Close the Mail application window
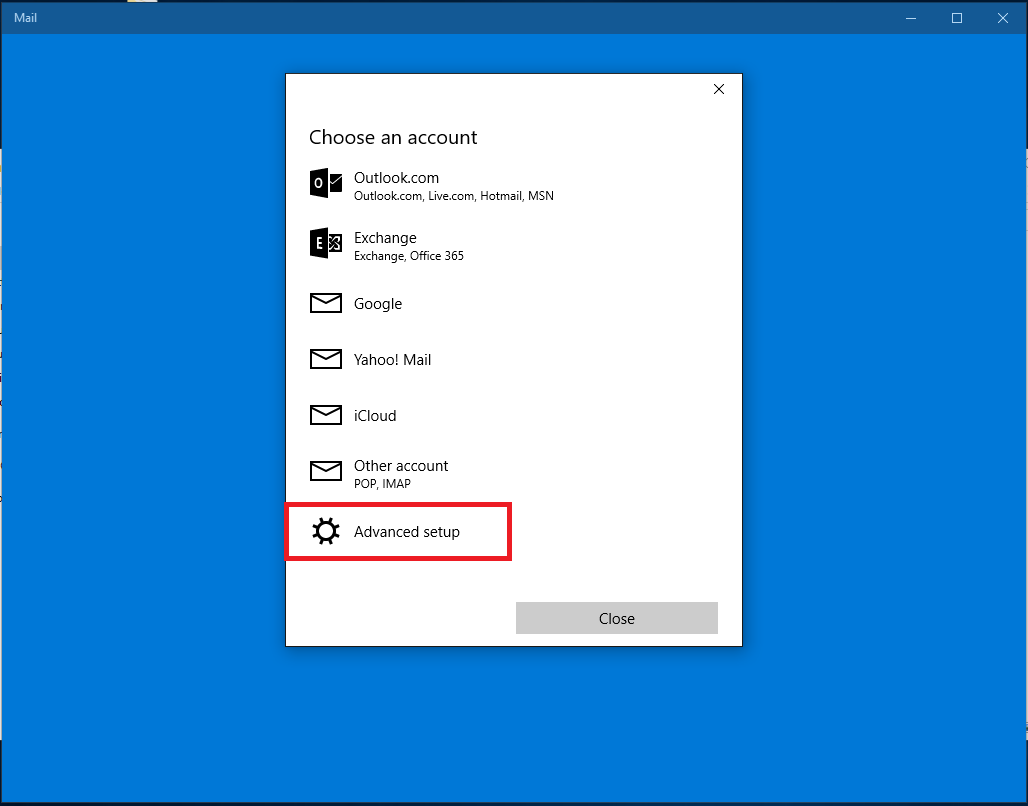This screenshot has width=1028, height=806. (x=1002, y=18)
